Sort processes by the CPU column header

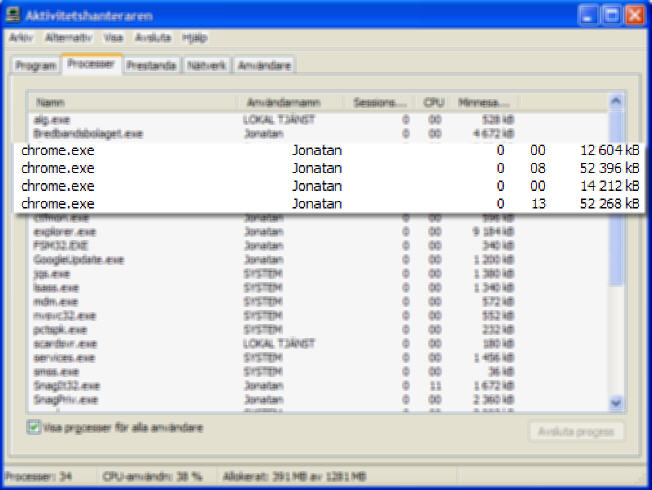coord(432,102)
